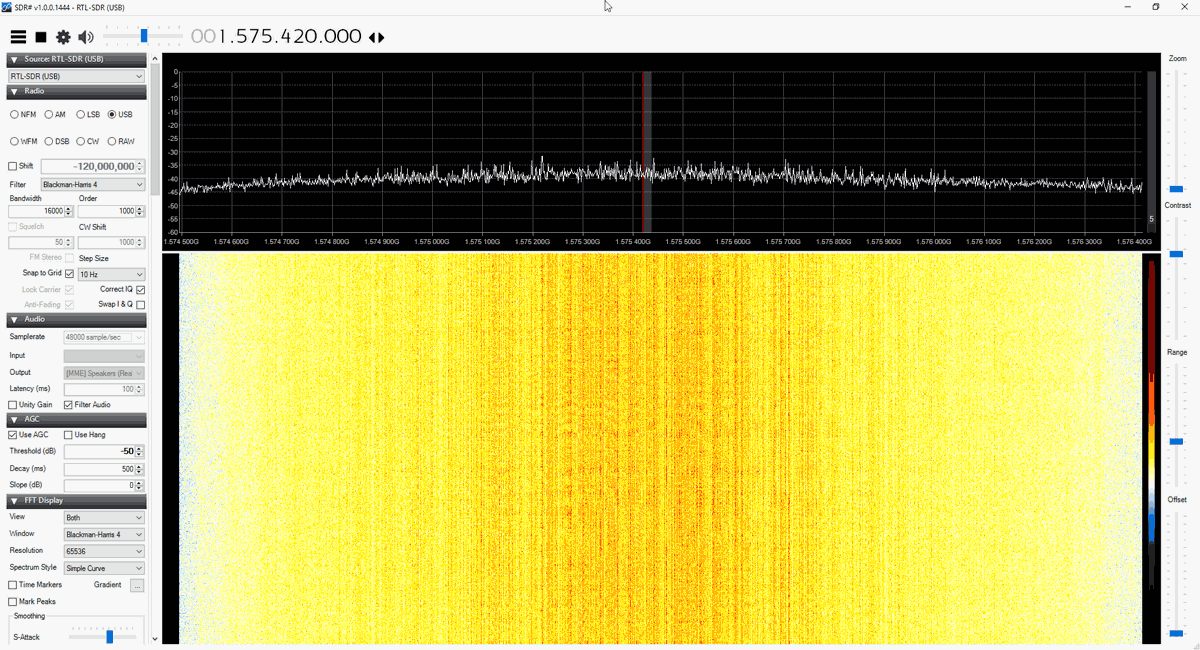The width and height of the screenshot is (1200, 650).
Task: Collapse the Source: RTL-SDR (USB) panel header
Action: coord(77,60)
